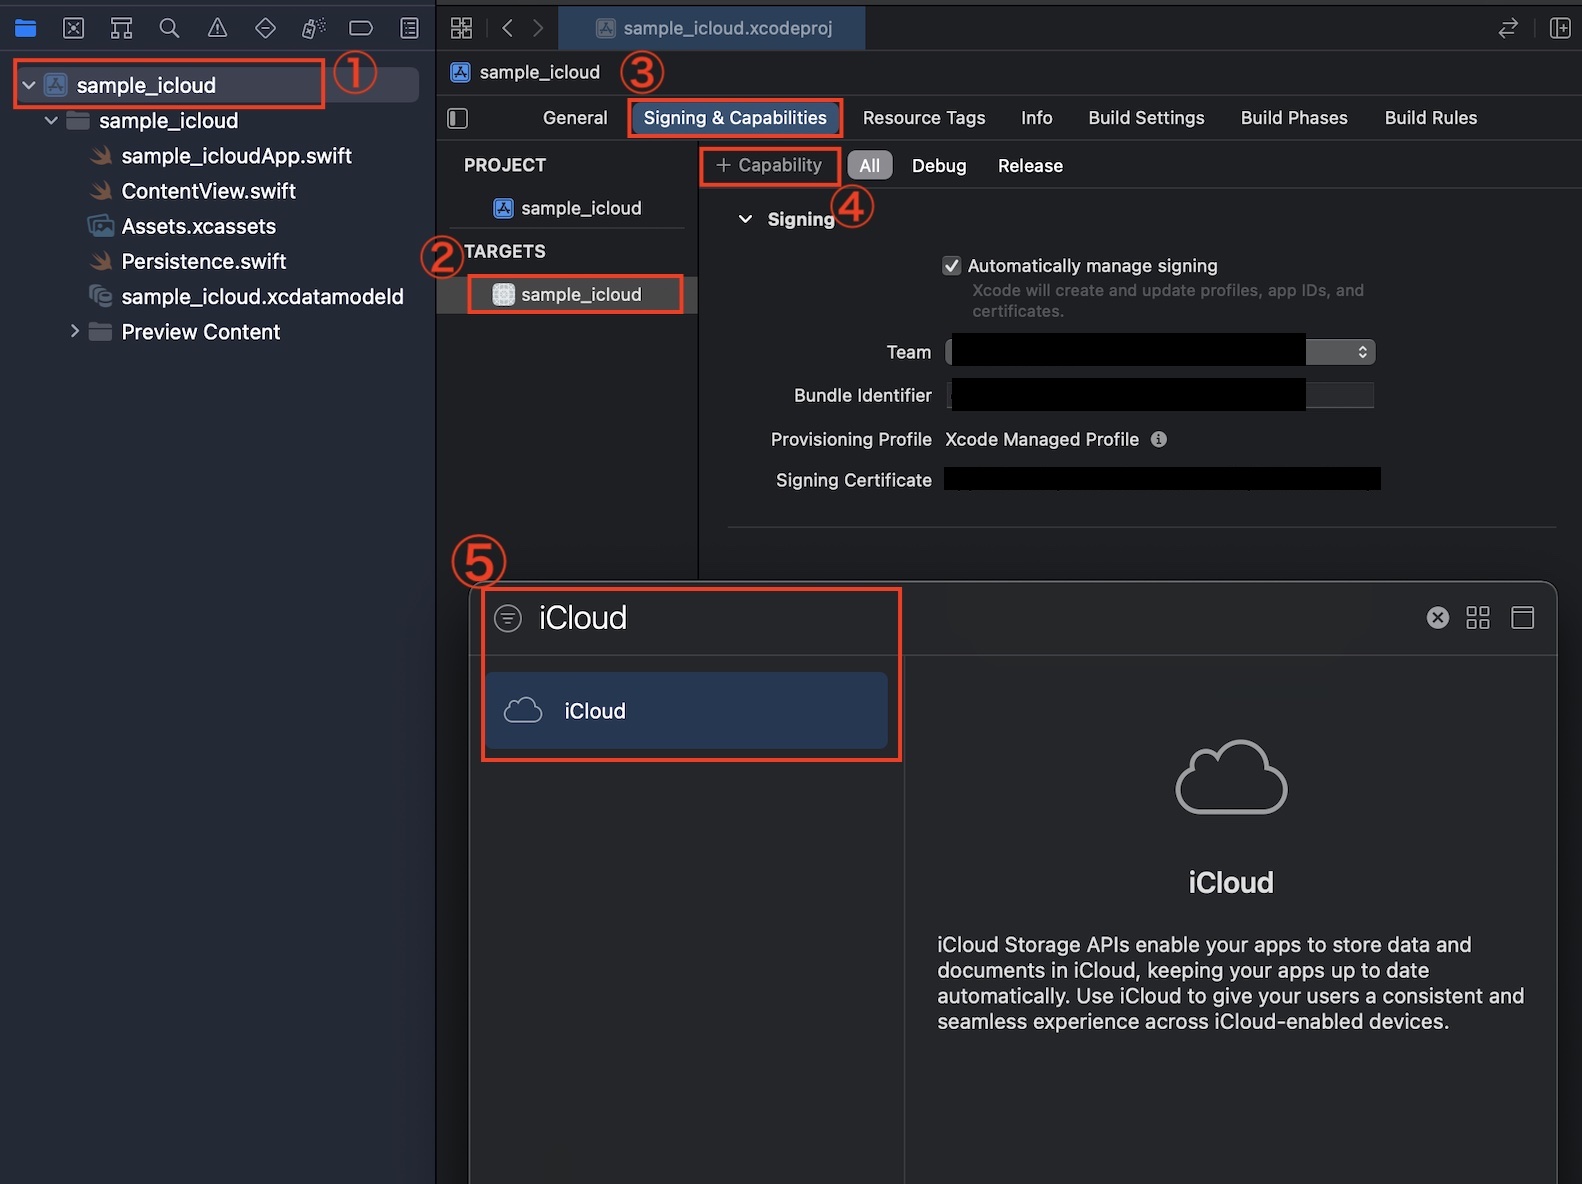Open the Issue navigator warning icon
This screenshot has height=1184, width=1582.
point(217,28)
